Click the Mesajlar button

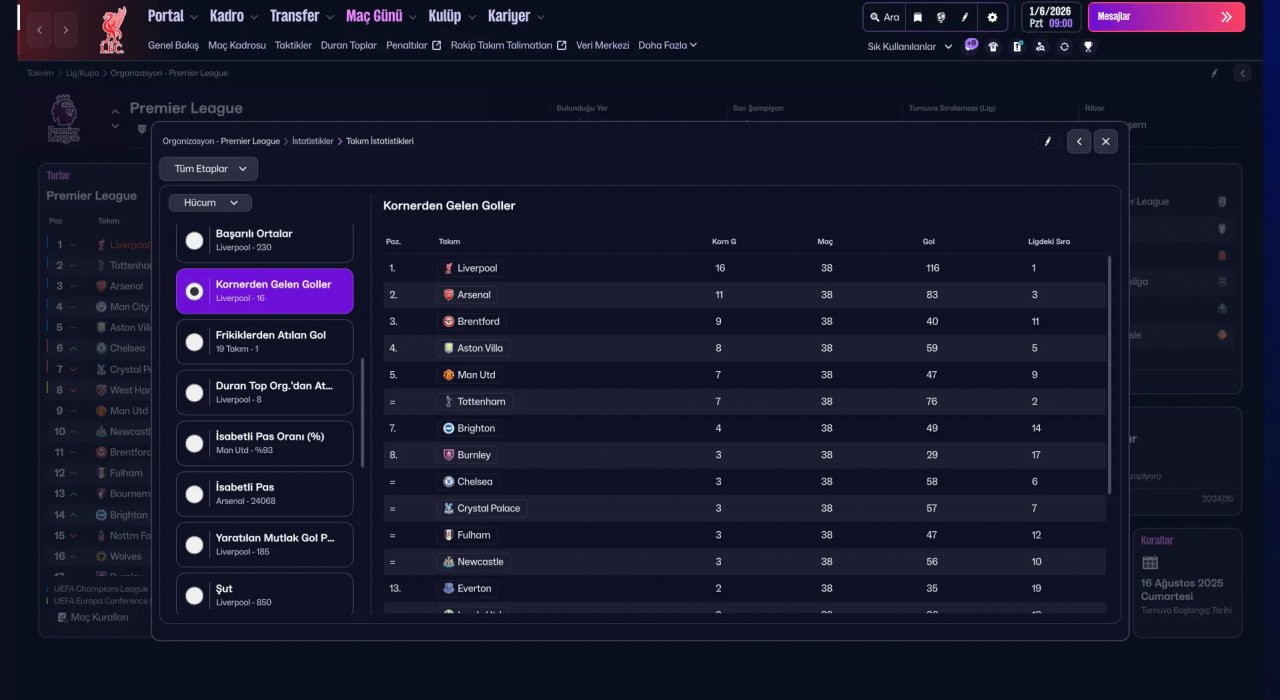click(x=1166, y=17)
